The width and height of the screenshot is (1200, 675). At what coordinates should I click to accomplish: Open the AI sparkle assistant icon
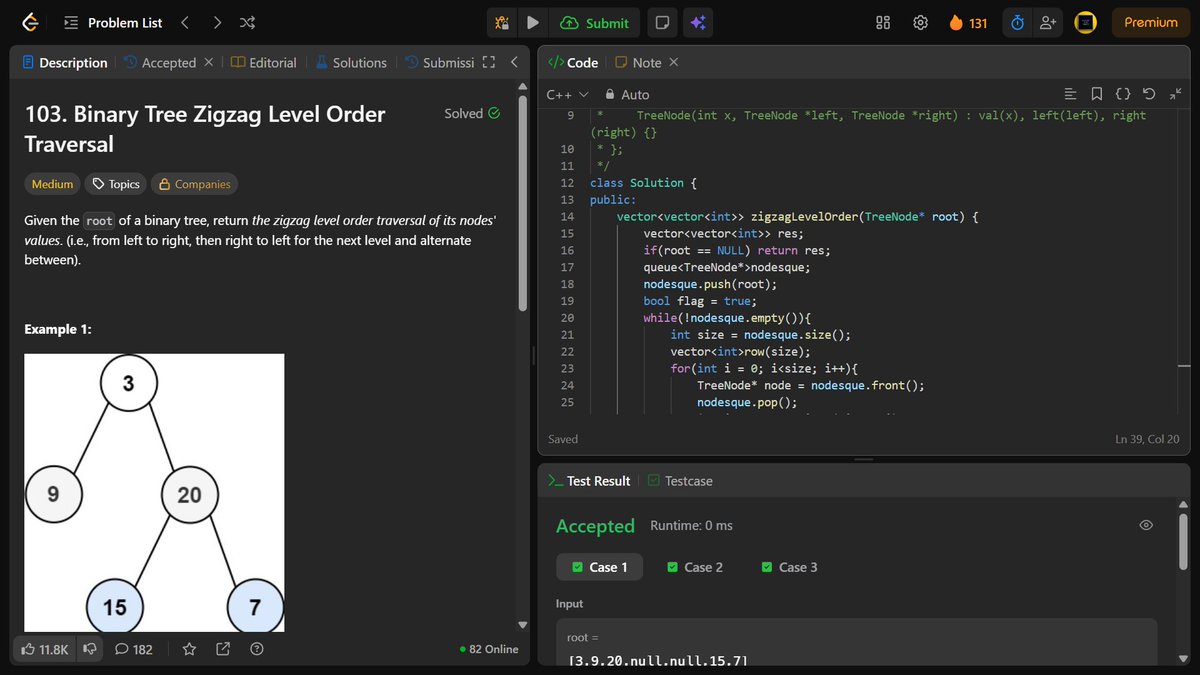click(x=698, y=22)
